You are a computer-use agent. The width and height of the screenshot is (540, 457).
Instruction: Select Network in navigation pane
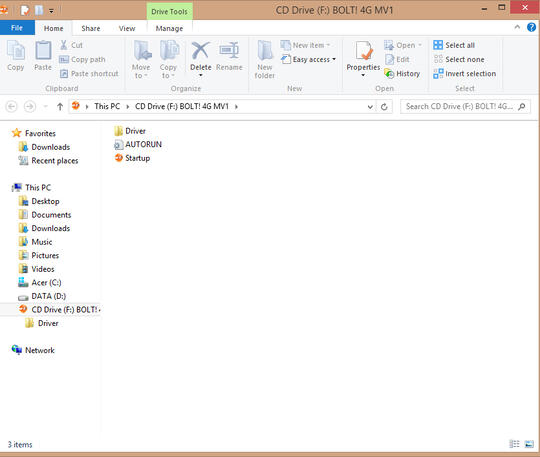pyautogui.click(x=33, y=350)
